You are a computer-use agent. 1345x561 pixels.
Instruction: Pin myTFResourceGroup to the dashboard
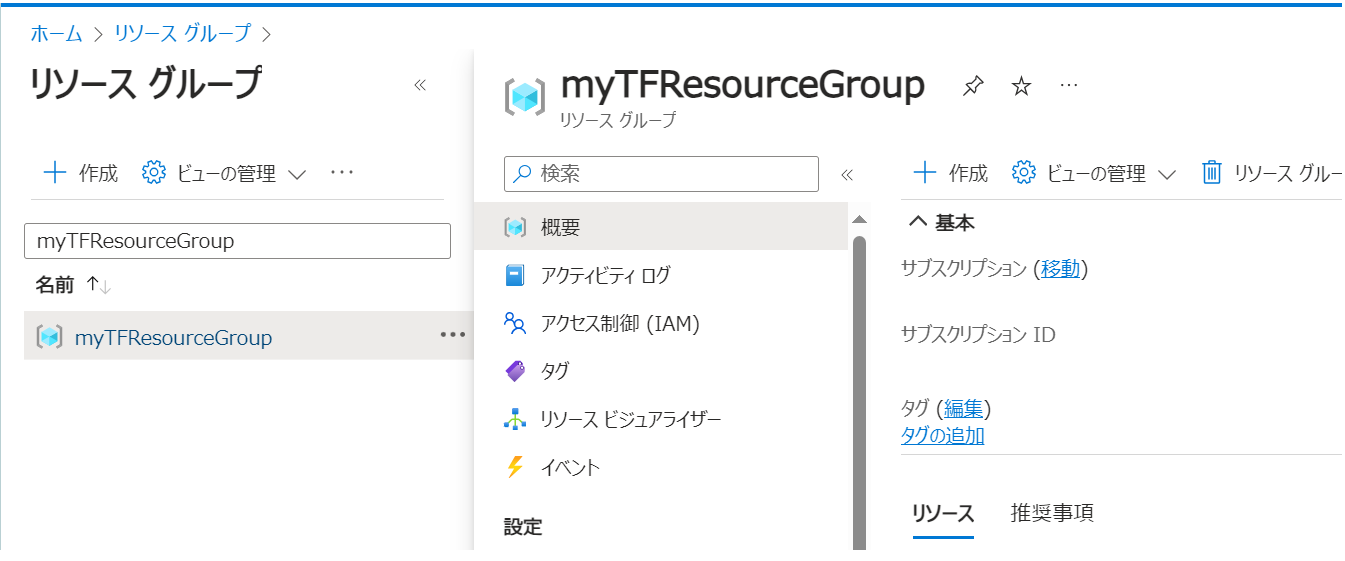(x=972, y=87)
